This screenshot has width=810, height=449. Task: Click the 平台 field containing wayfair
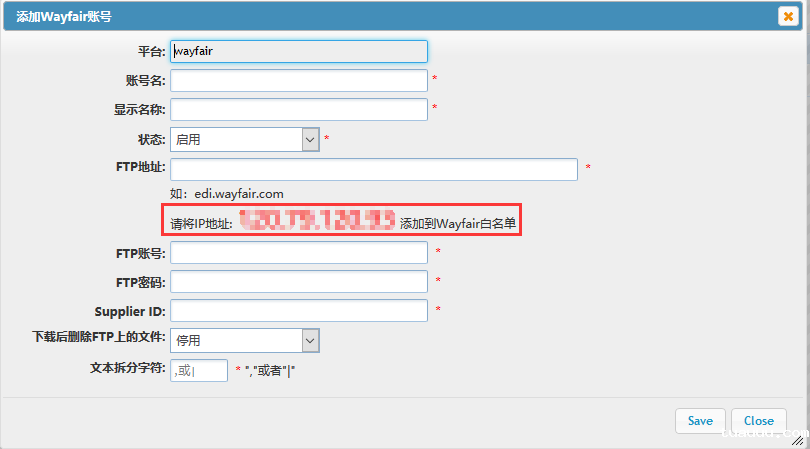[299, 51]
